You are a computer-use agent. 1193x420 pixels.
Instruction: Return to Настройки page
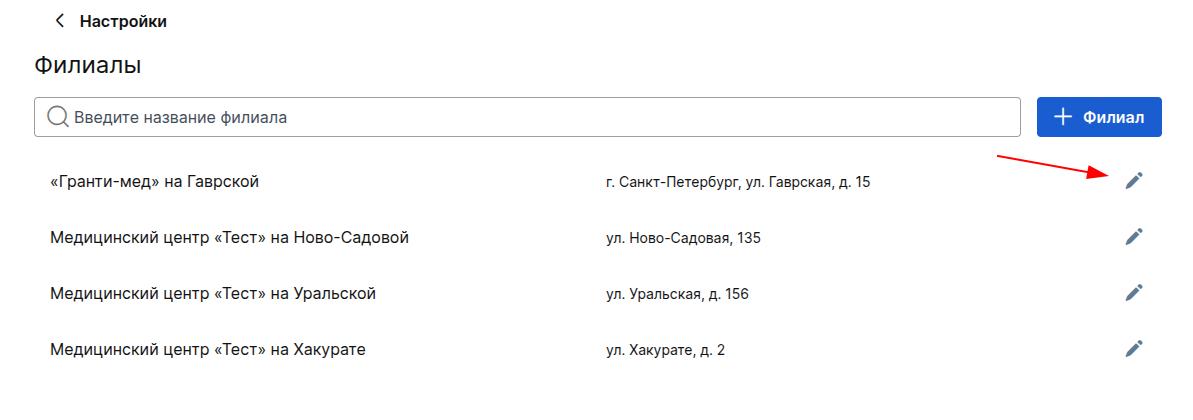pyautogui.click(x=123, y=21)
